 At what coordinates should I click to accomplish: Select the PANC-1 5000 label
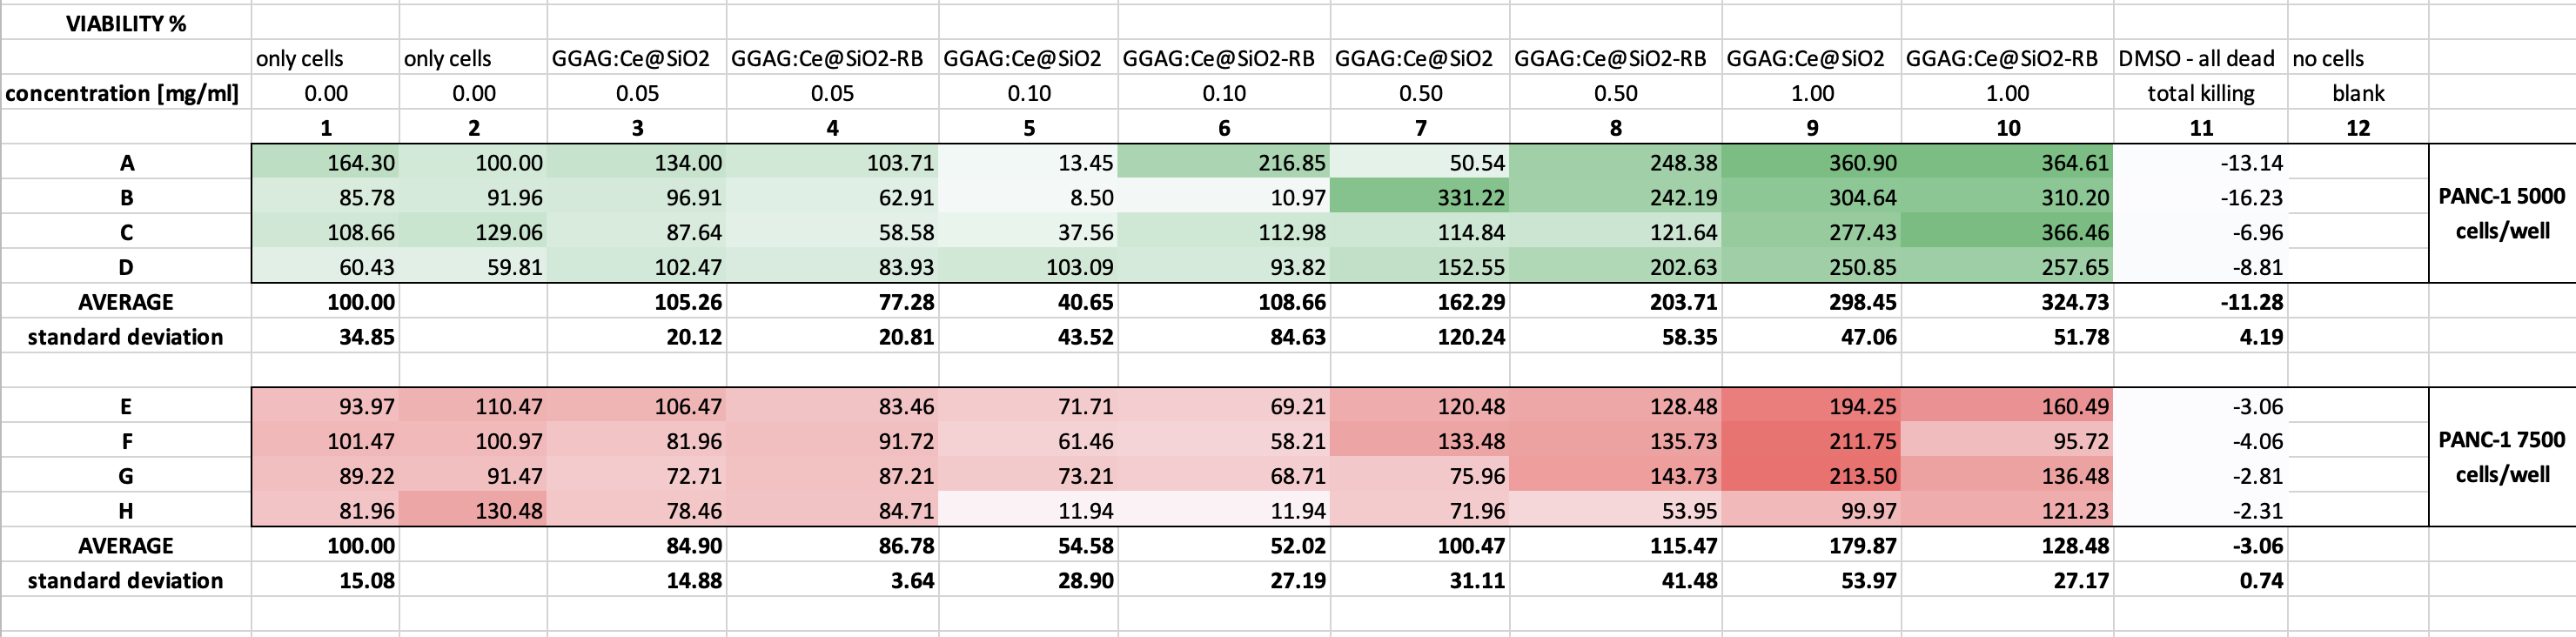(x=2501, y=196)
